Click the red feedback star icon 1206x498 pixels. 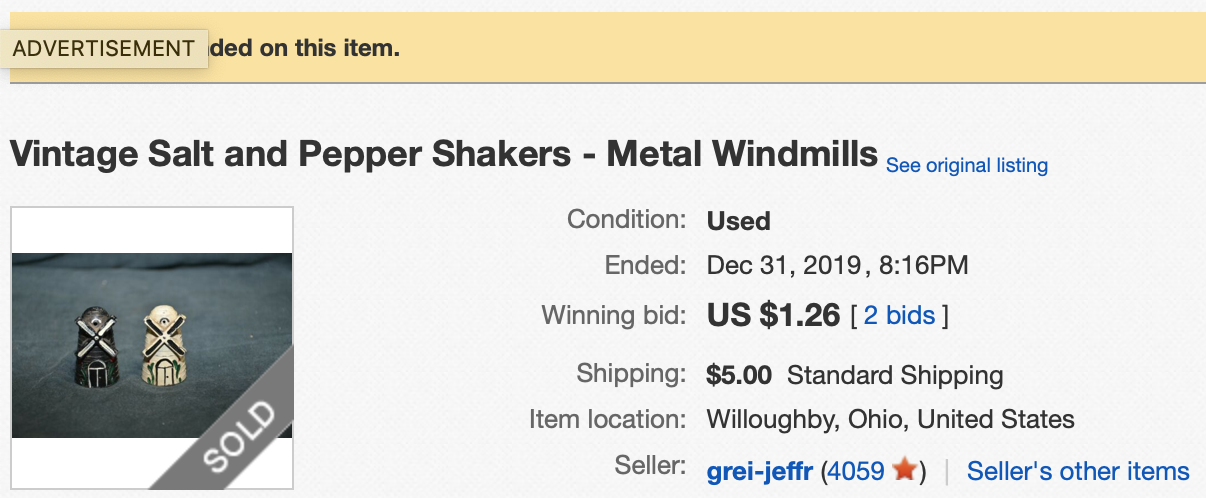(904, 470)
